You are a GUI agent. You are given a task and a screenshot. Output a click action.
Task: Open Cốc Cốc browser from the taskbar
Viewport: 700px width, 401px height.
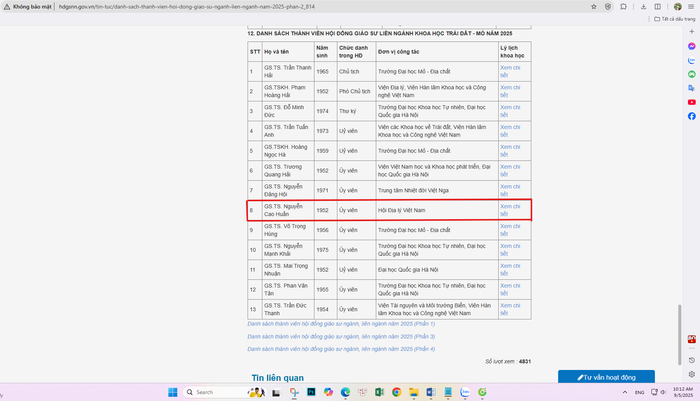[482, 392]
